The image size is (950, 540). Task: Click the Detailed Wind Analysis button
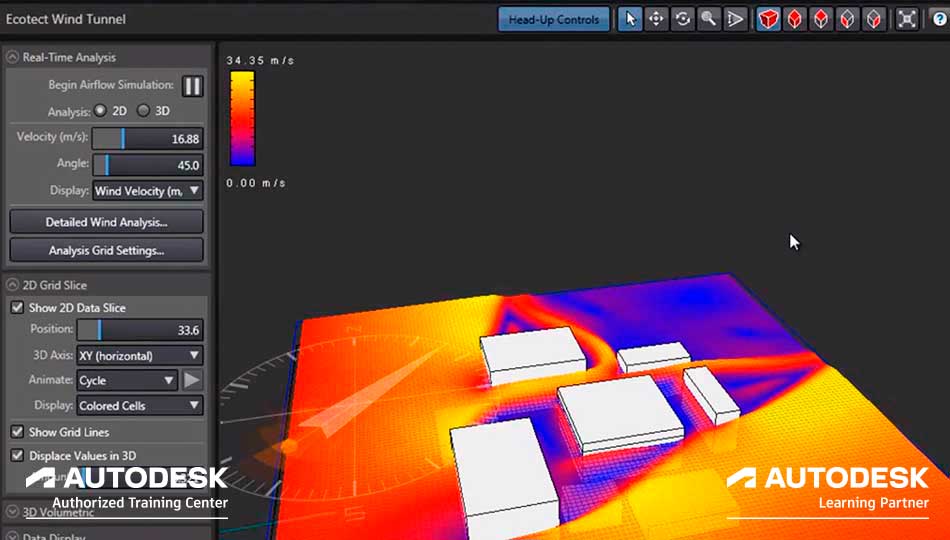click(x=106, y=222)
